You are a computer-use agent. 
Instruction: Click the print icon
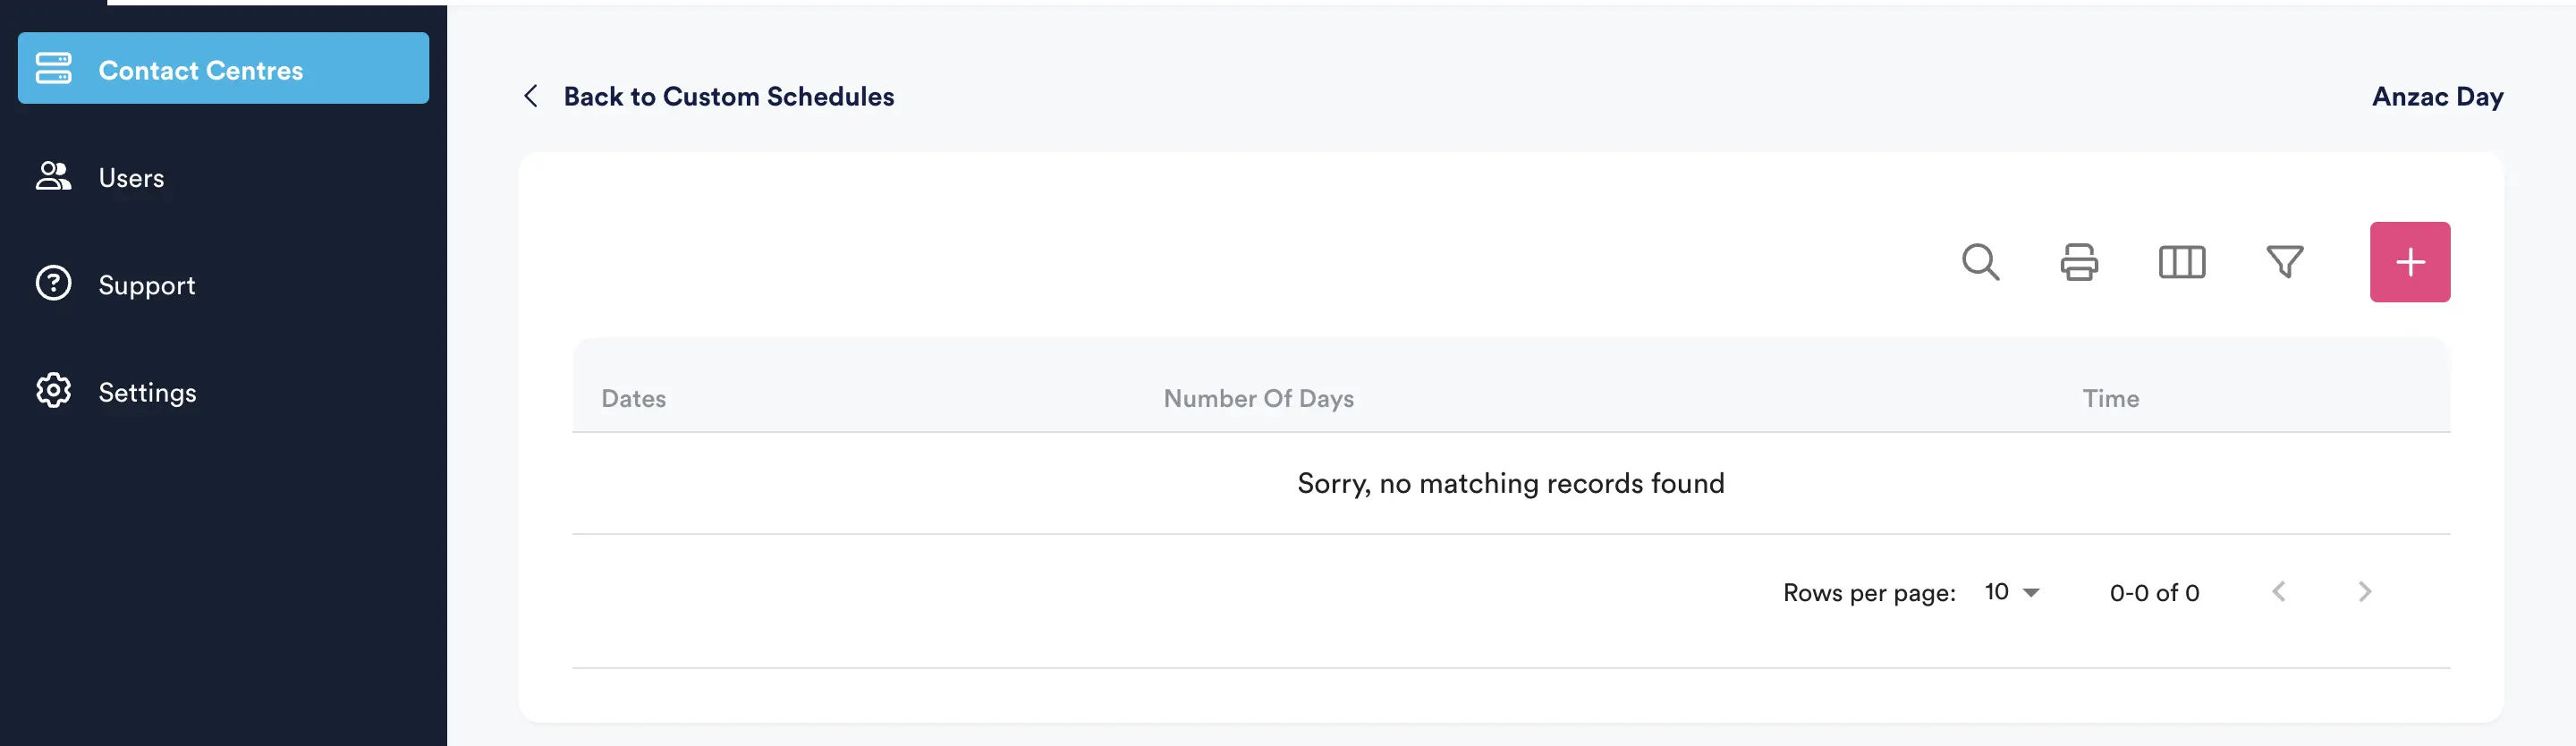pyautogui.click(x=2080, y=263)
